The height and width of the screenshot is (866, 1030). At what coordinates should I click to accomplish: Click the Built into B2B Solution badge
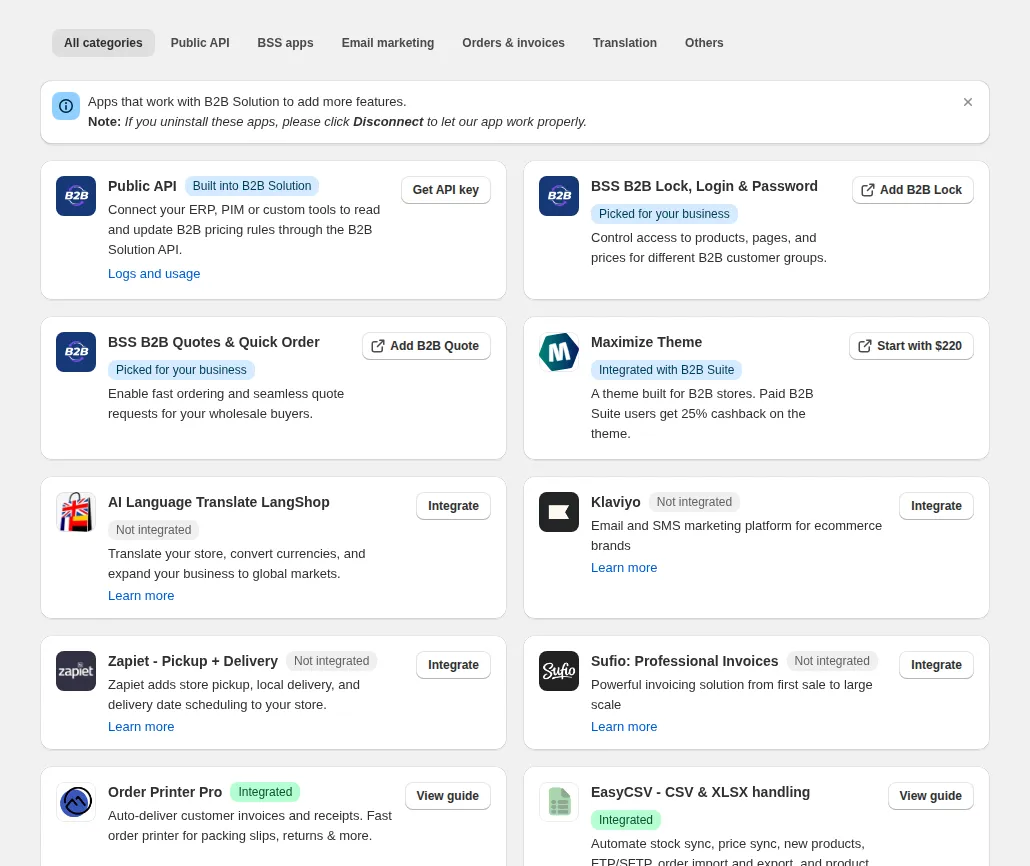pyautogui.click(x=252, y=186)
